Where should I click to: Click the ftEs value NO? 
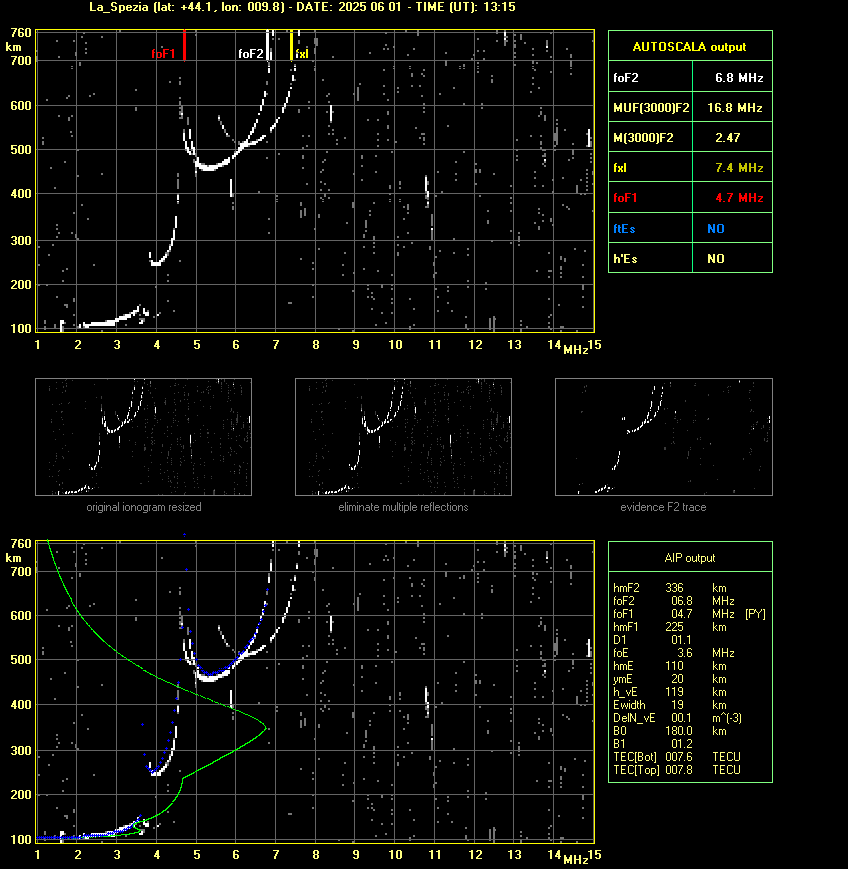(716, 228)
